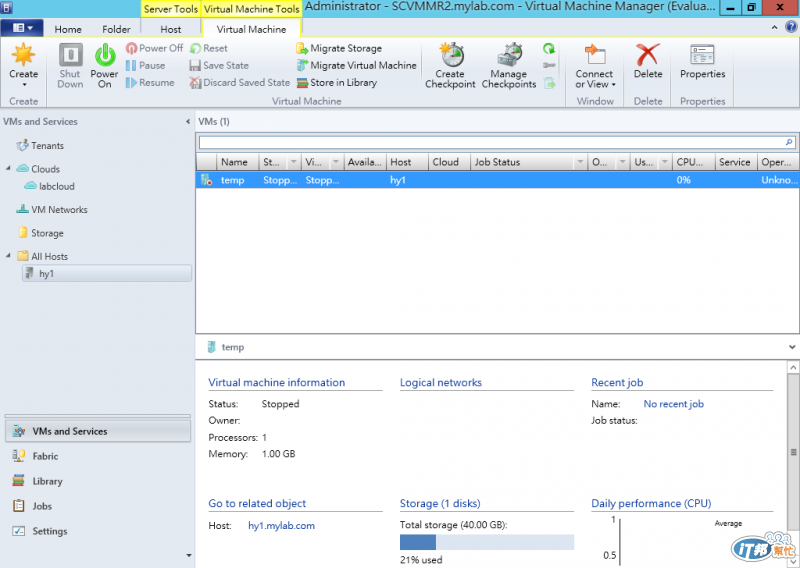Click Create Checkpoint icon
The width and height of the screenshot is (800, 568).
coord(452,55)
